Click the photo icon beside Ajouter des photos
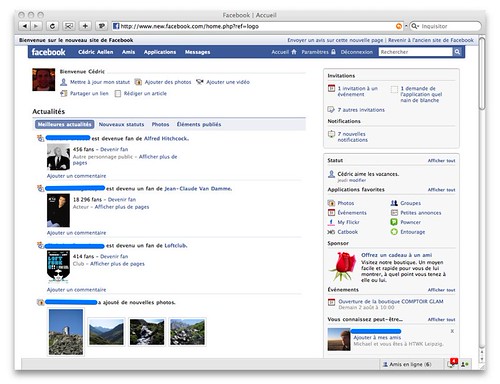The width and height of the screenshot is (500, 384). pos(138,82)
